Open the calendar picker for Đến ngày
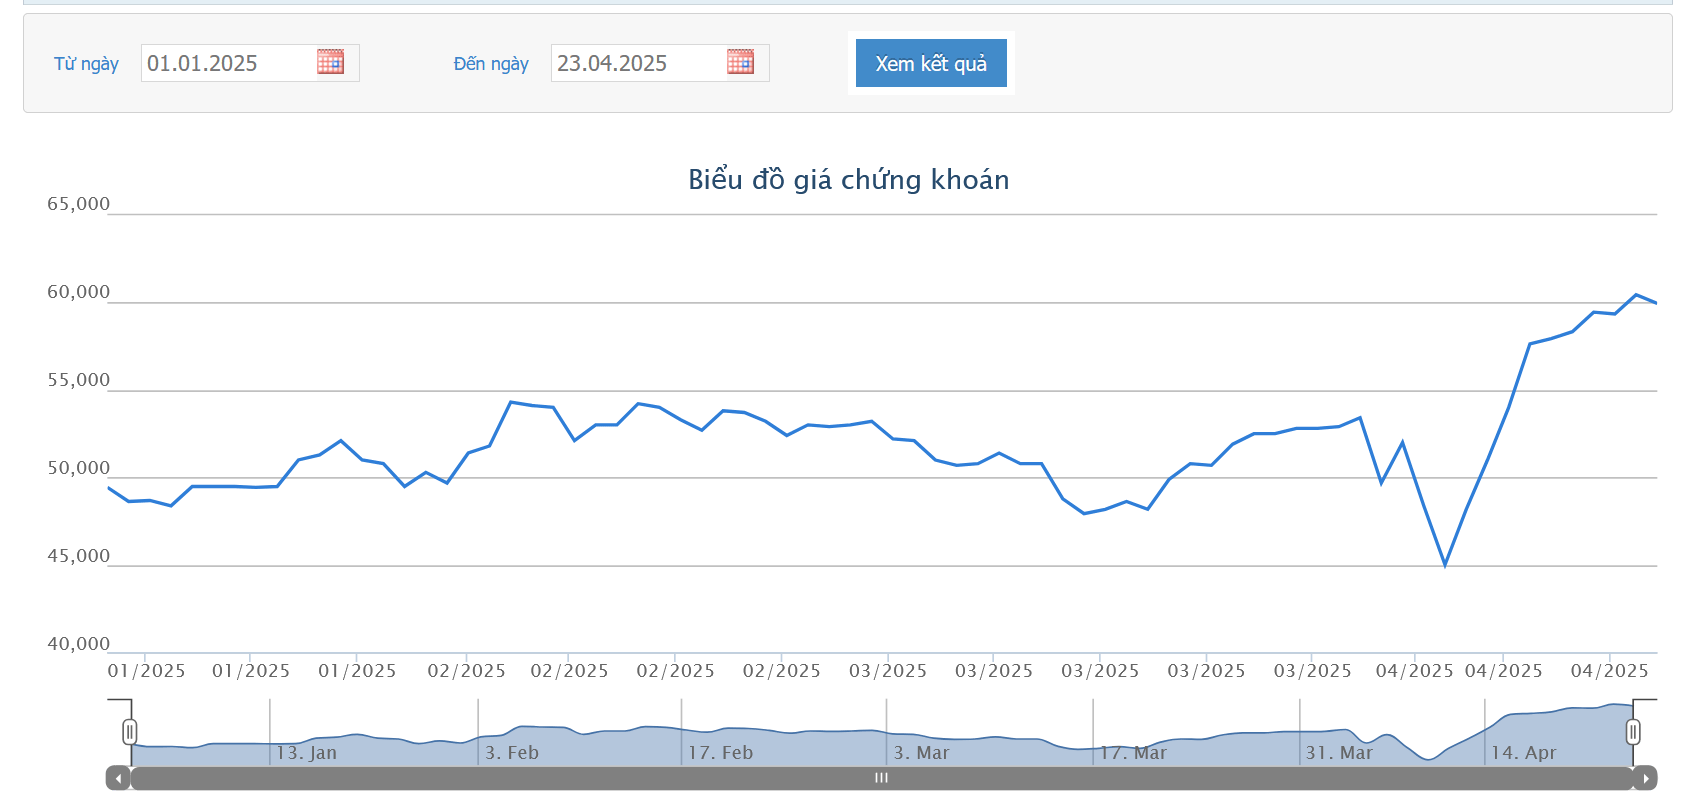The image size is (1706, 806). point(740,62)
